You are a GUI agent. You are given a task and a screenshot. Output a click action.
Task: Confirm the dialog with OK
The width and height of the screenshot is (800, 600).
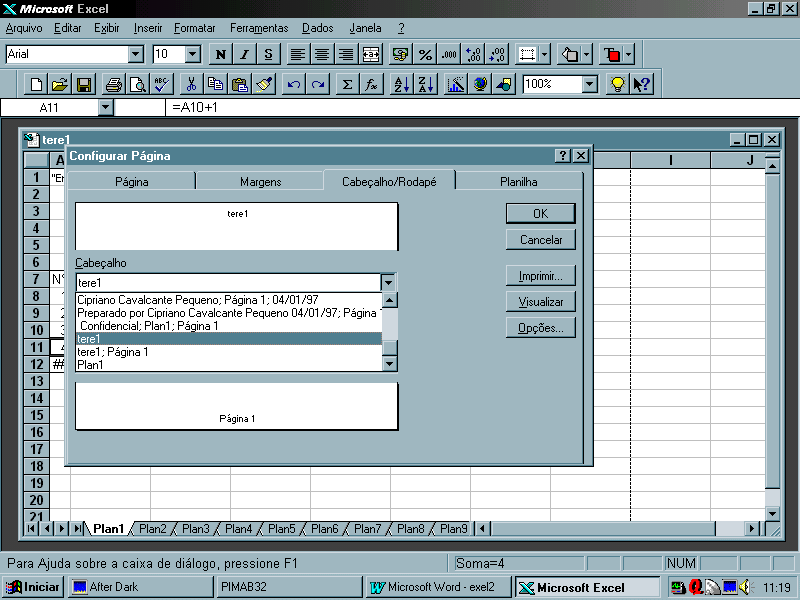[x=541, y=213]
